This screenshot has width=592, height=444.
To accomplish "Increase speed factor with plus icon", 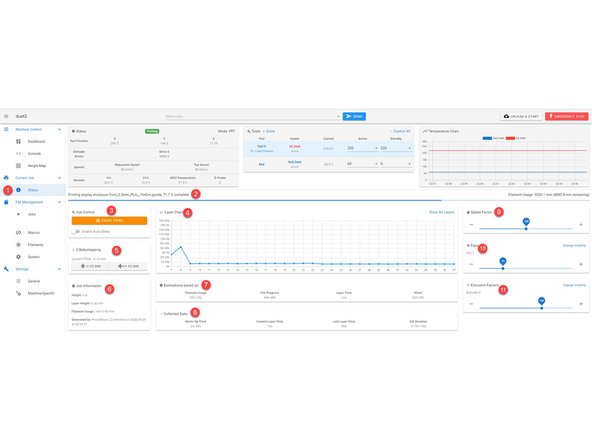I will 581,225.
